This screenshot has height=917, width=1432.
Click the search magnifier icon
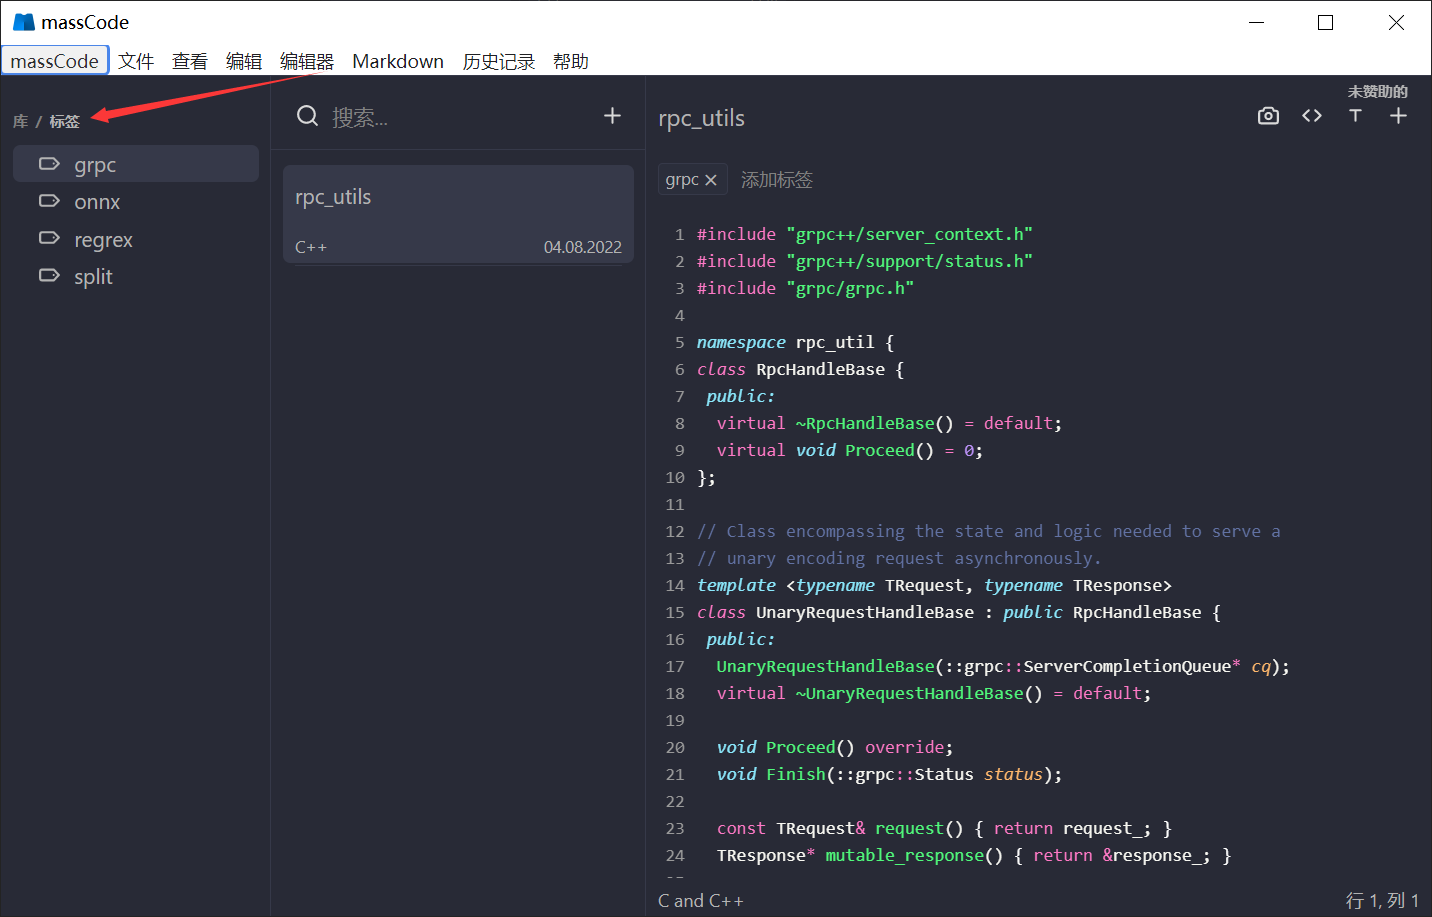pyautogui.click(x=307, y=116)
